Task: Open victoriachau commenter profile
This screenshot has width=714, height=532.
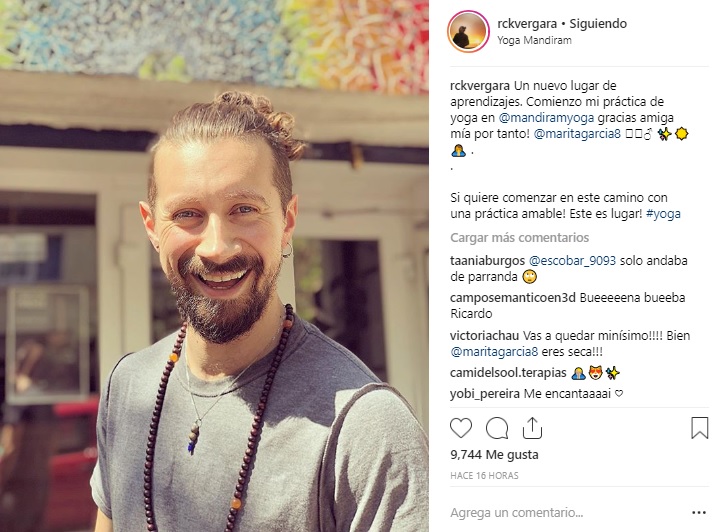Action: pyautogui.click(x=484, y=336)
